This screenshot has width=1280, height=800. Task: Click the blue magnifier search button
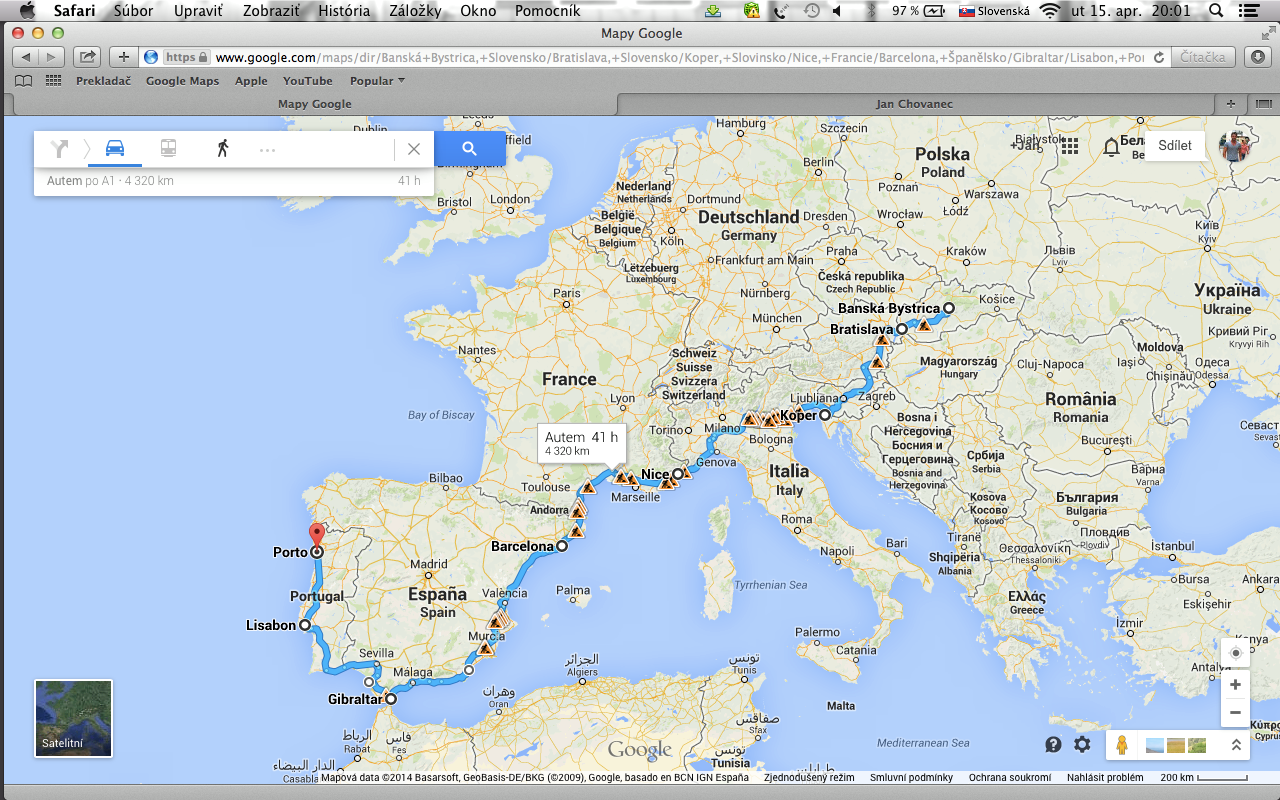coord(469,149)
